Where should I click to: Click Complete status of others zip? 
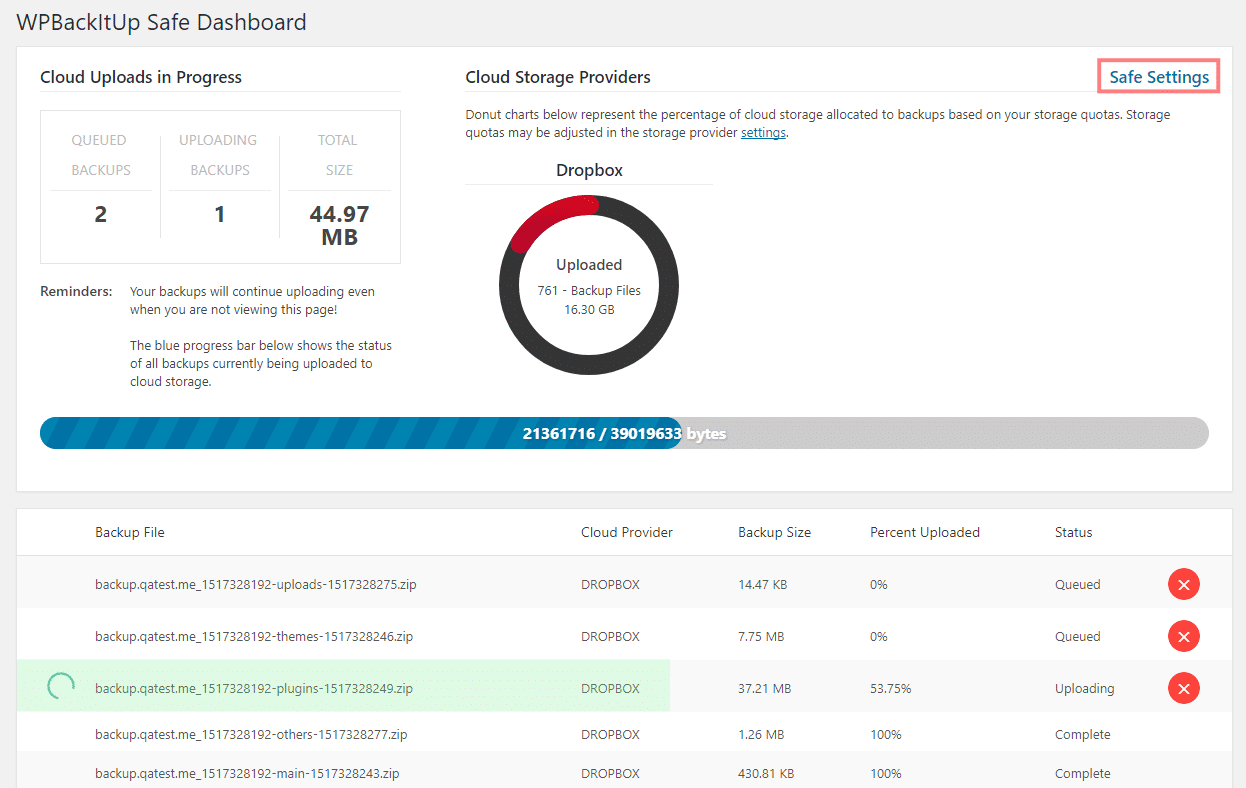pos(1082,734)
